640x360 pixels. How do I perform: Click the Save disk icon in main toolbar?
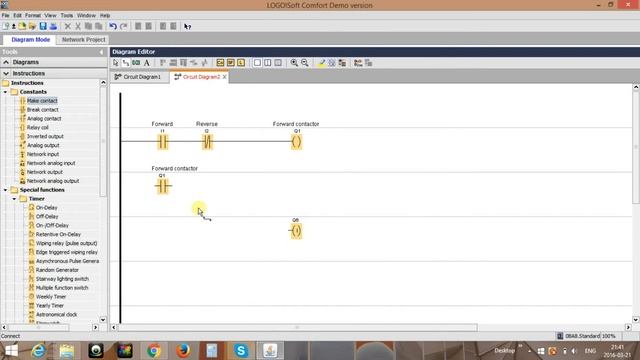[x=43, y=27]
